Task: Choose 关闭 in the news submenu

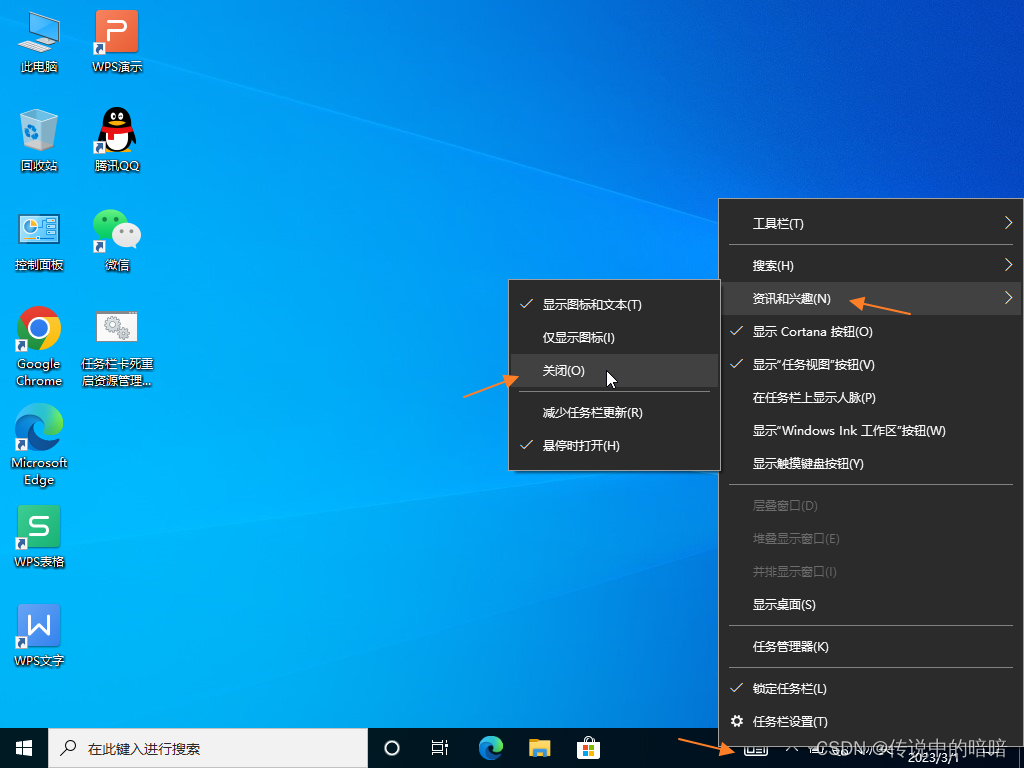Action: (x=563, y=371)
